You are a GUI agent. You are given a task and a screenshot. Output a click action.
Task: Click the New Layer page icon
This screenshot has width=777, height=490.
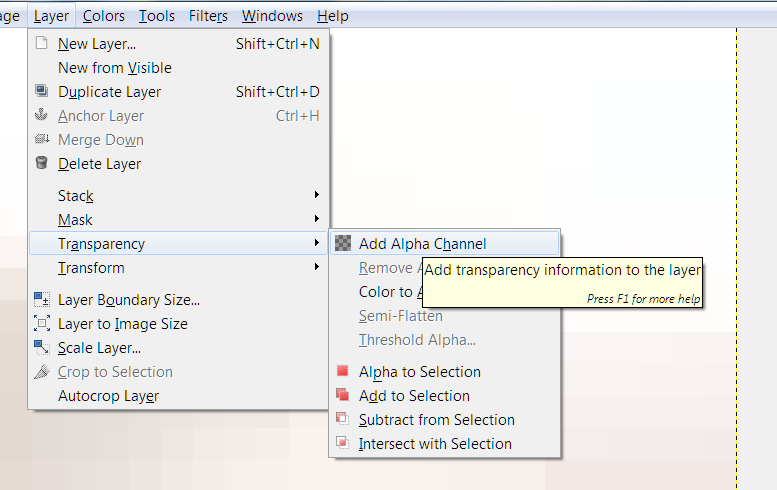tap(41, 44)
